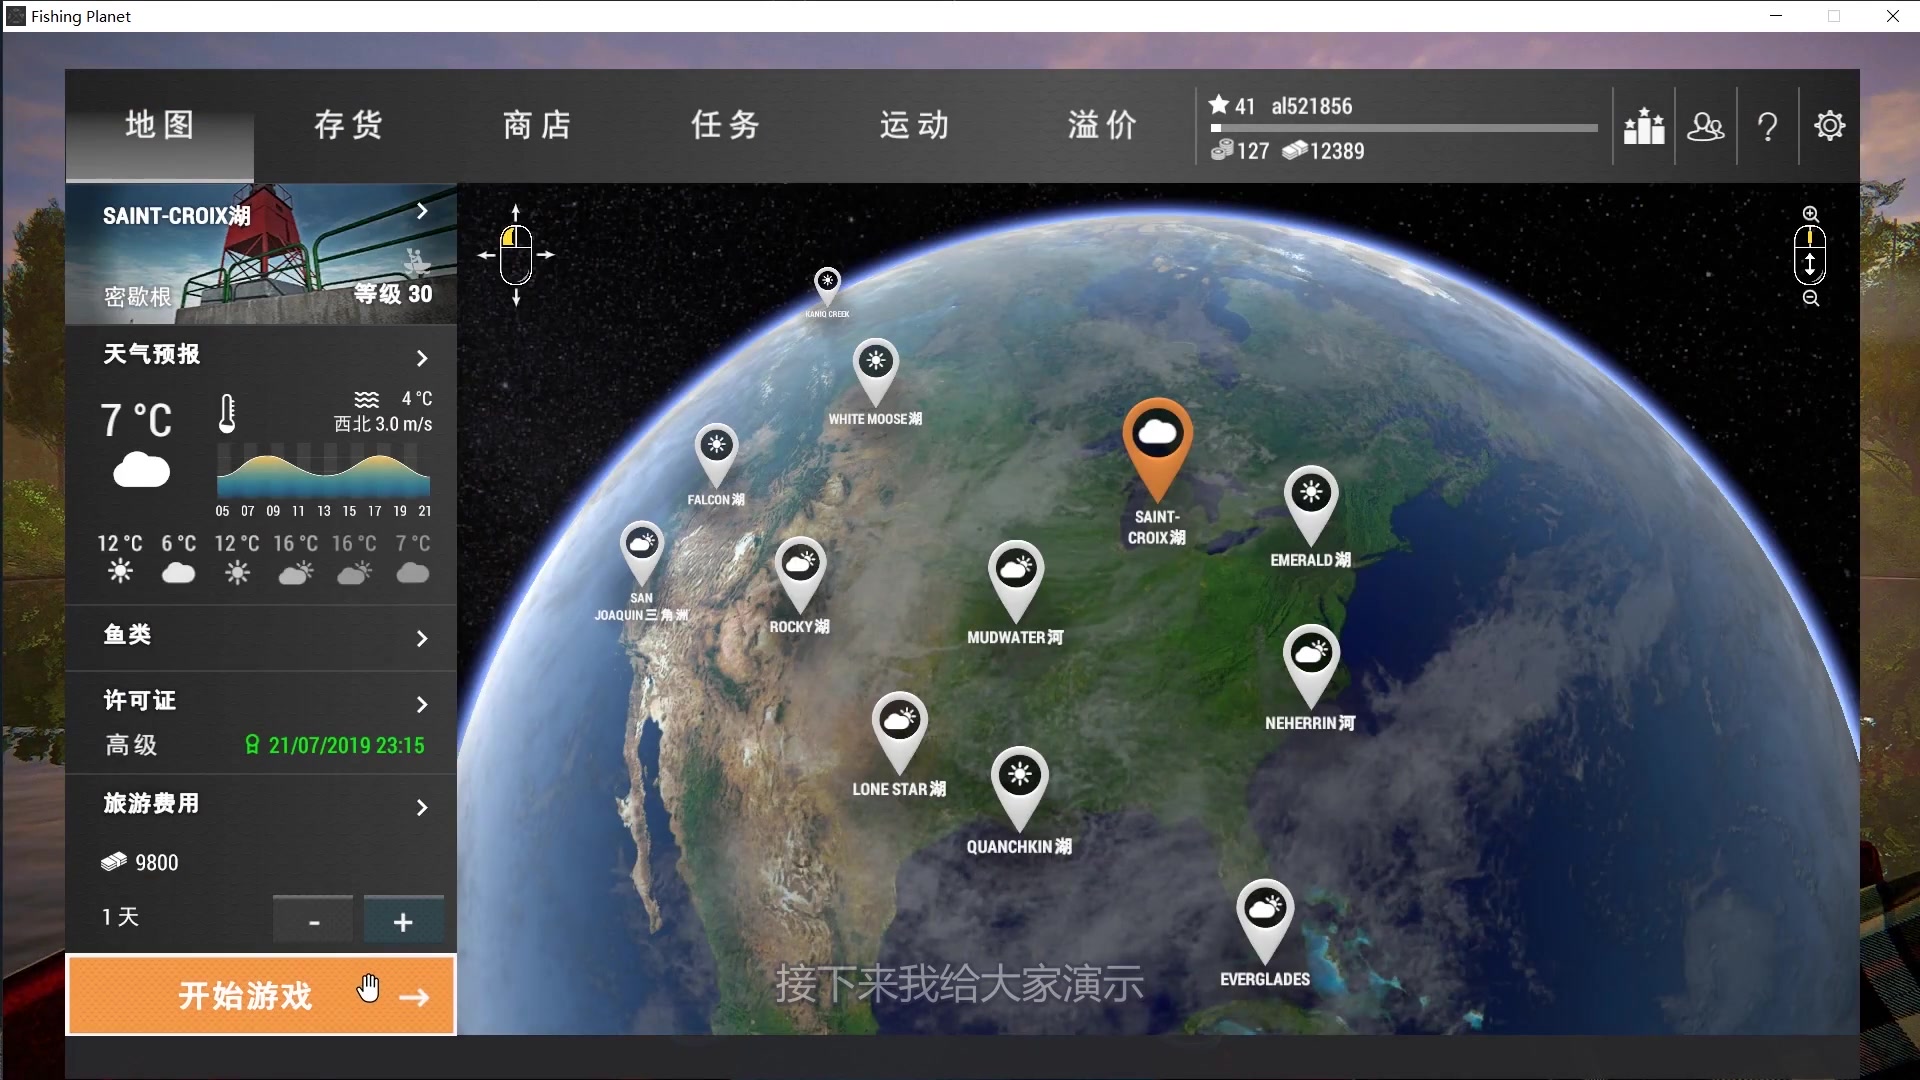Click the 高级 license type label
1920x1080 pixels.
pos(132,745)
